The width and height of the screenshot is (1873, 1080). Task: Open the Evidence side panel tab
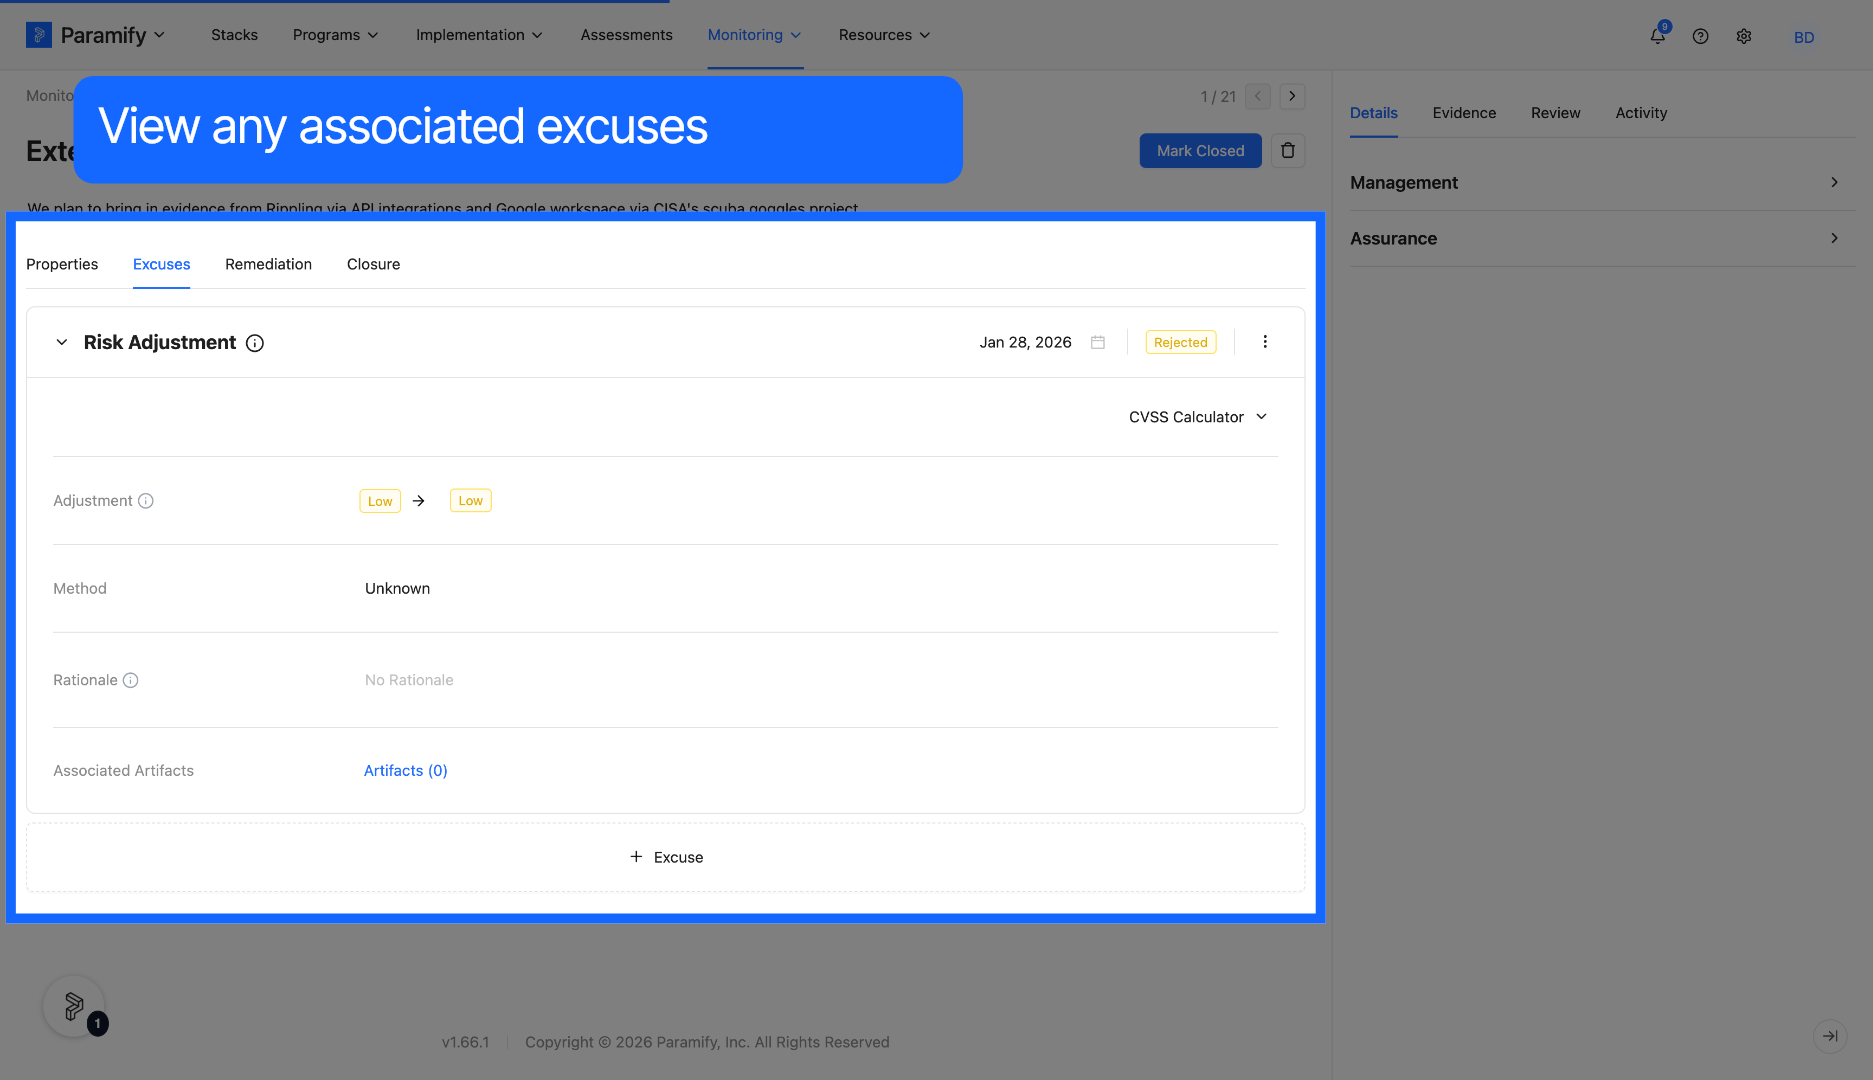coord(1464,113)
